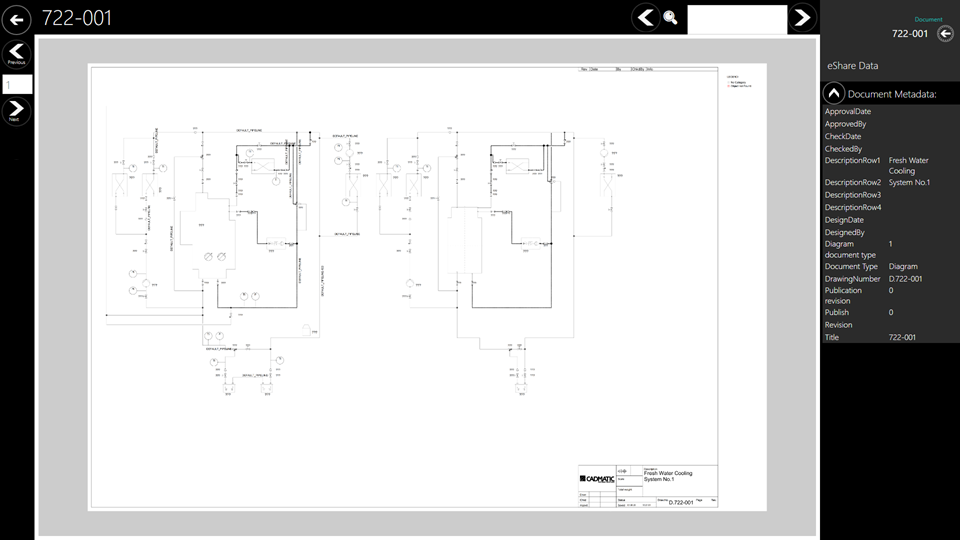This screenshot has height=540, width=960.
Task: Click the 722-001 page heading
Action: pyautogui.click(x=77, y=18)
